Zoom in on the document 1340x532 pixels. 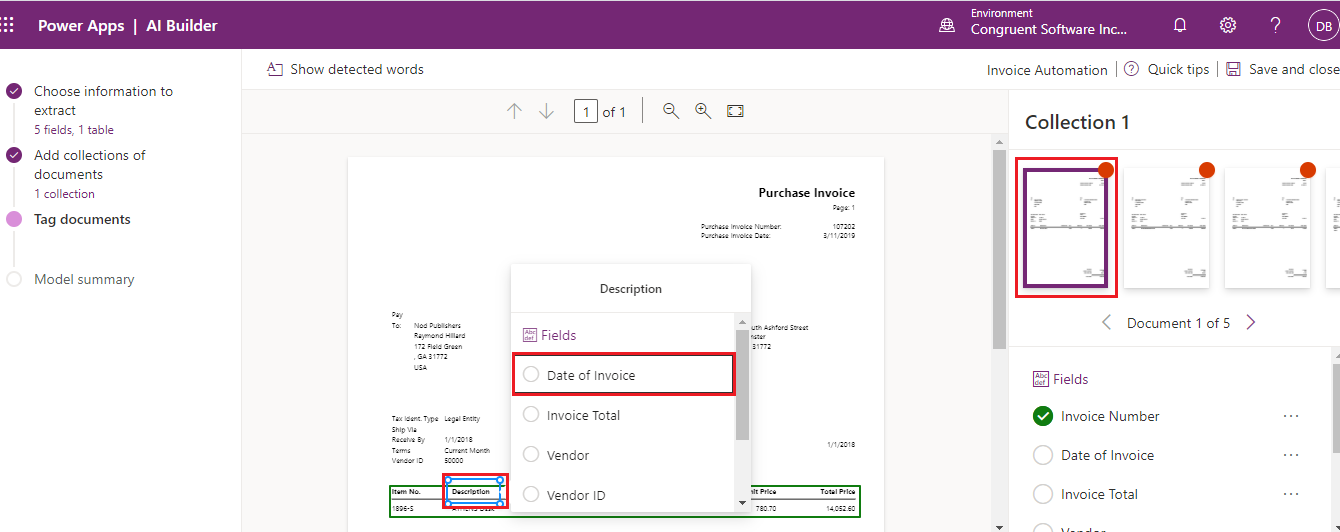(x=703, y=111)
